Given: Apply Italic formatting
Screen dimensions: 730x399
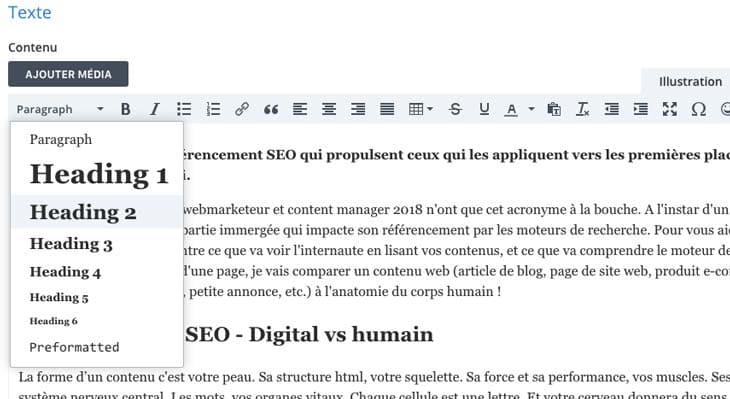Looking at the screenshot, I should 155,109.
